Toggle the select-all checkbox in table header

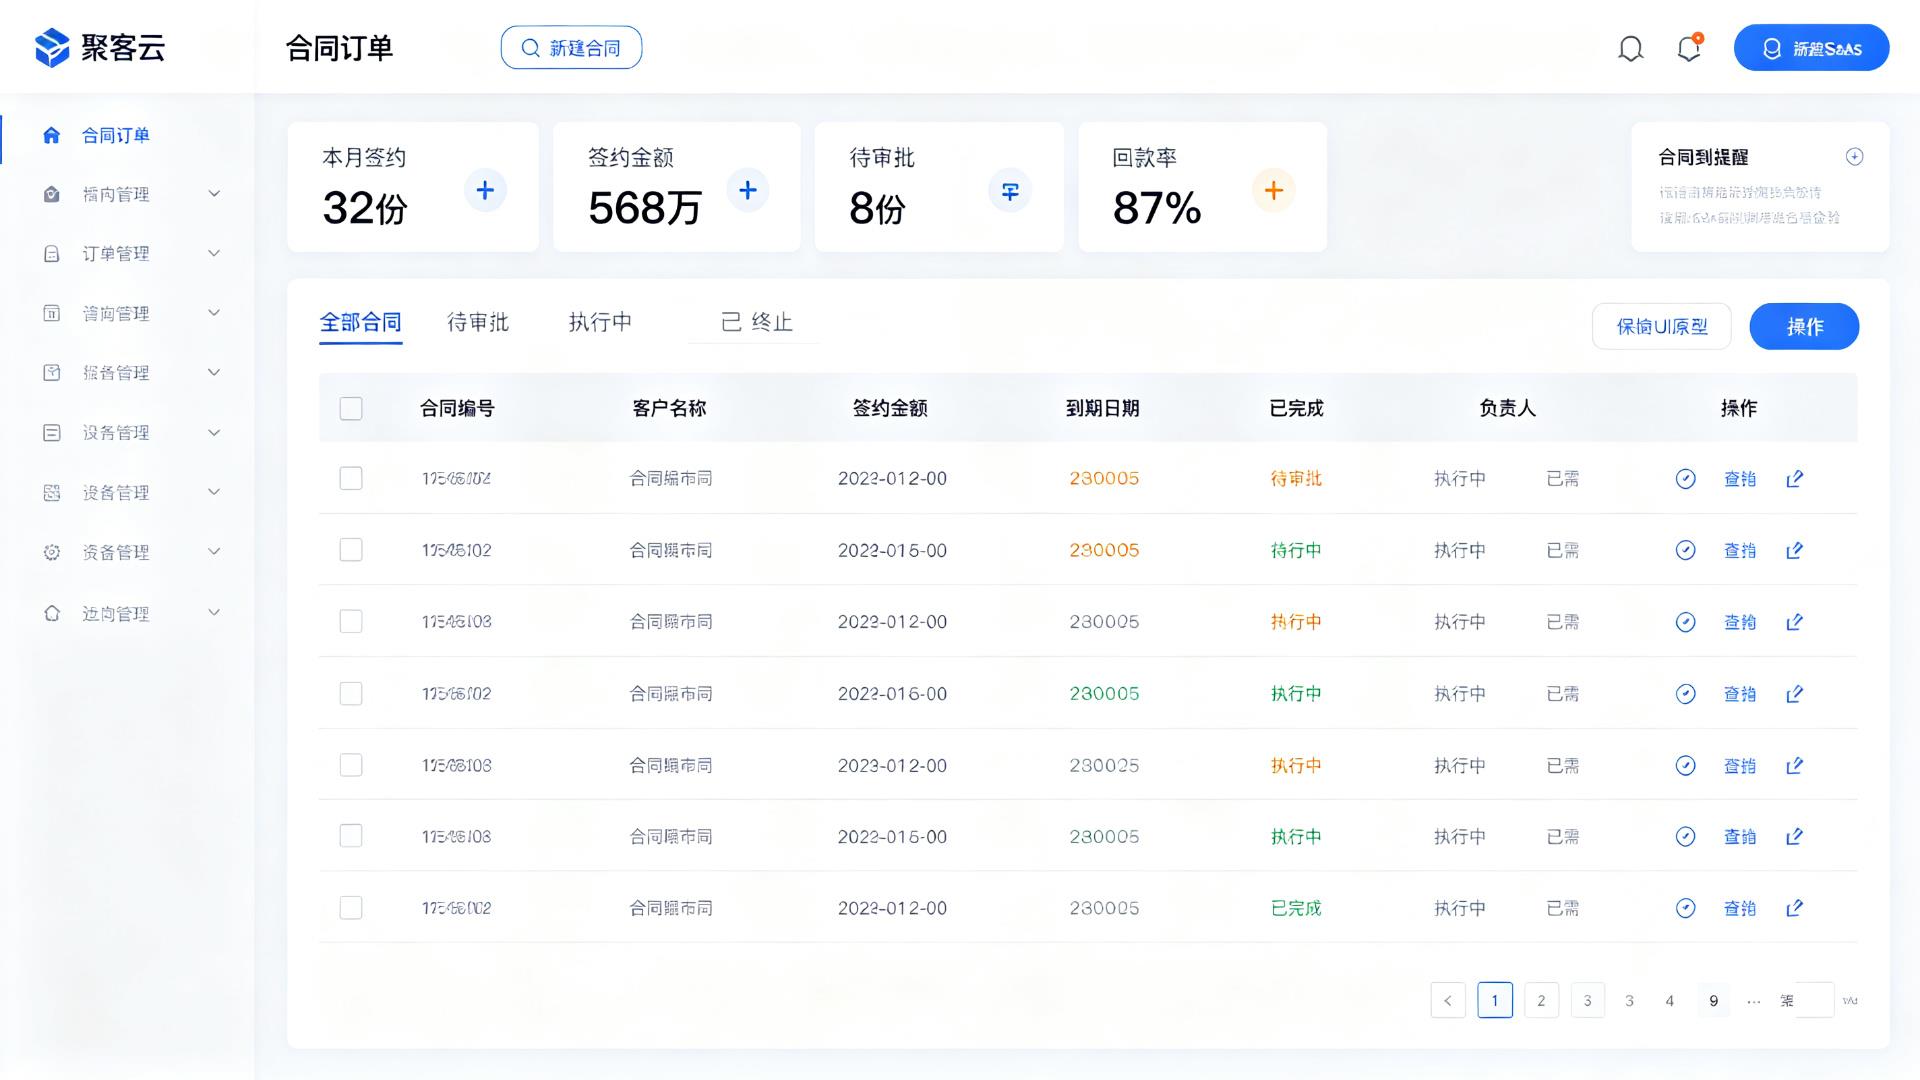(351, 408)
